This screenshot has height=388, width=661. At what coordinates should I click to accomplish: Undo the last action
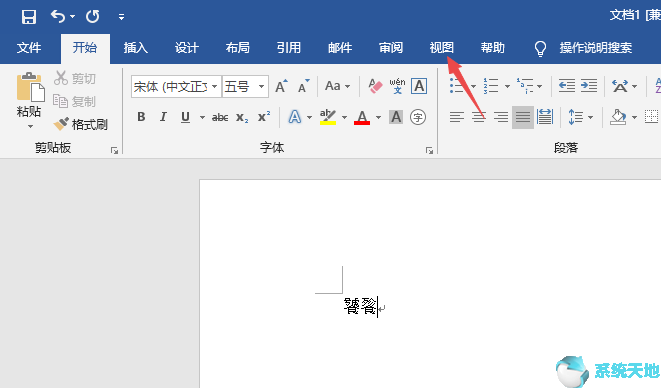click(x=58, y=16)
